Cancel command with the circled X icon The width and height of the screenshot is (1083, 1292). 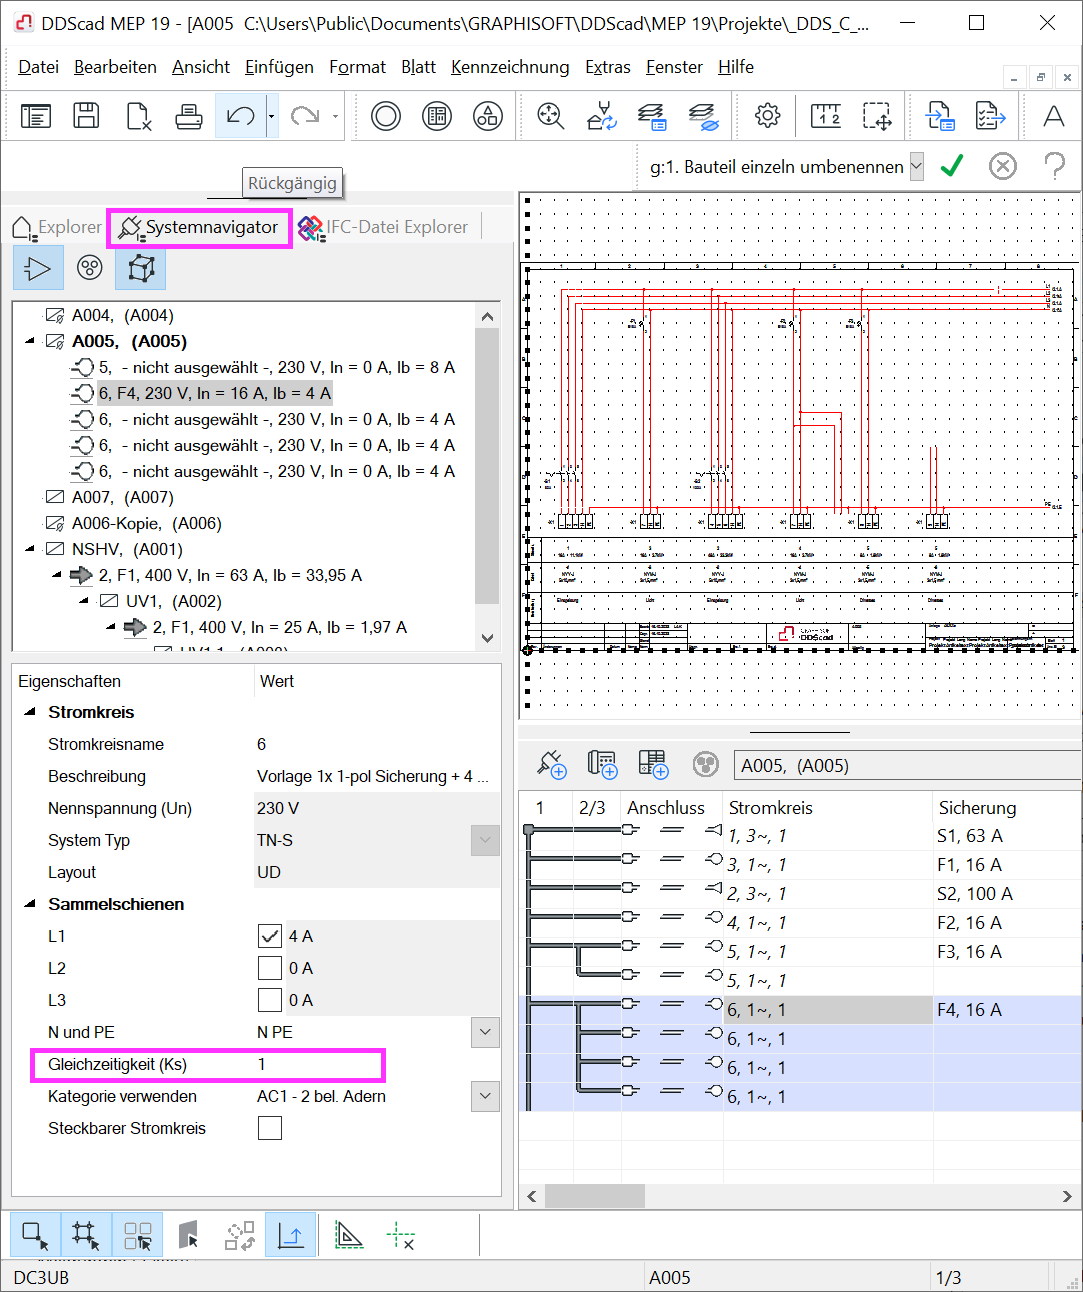(1002, 166)
